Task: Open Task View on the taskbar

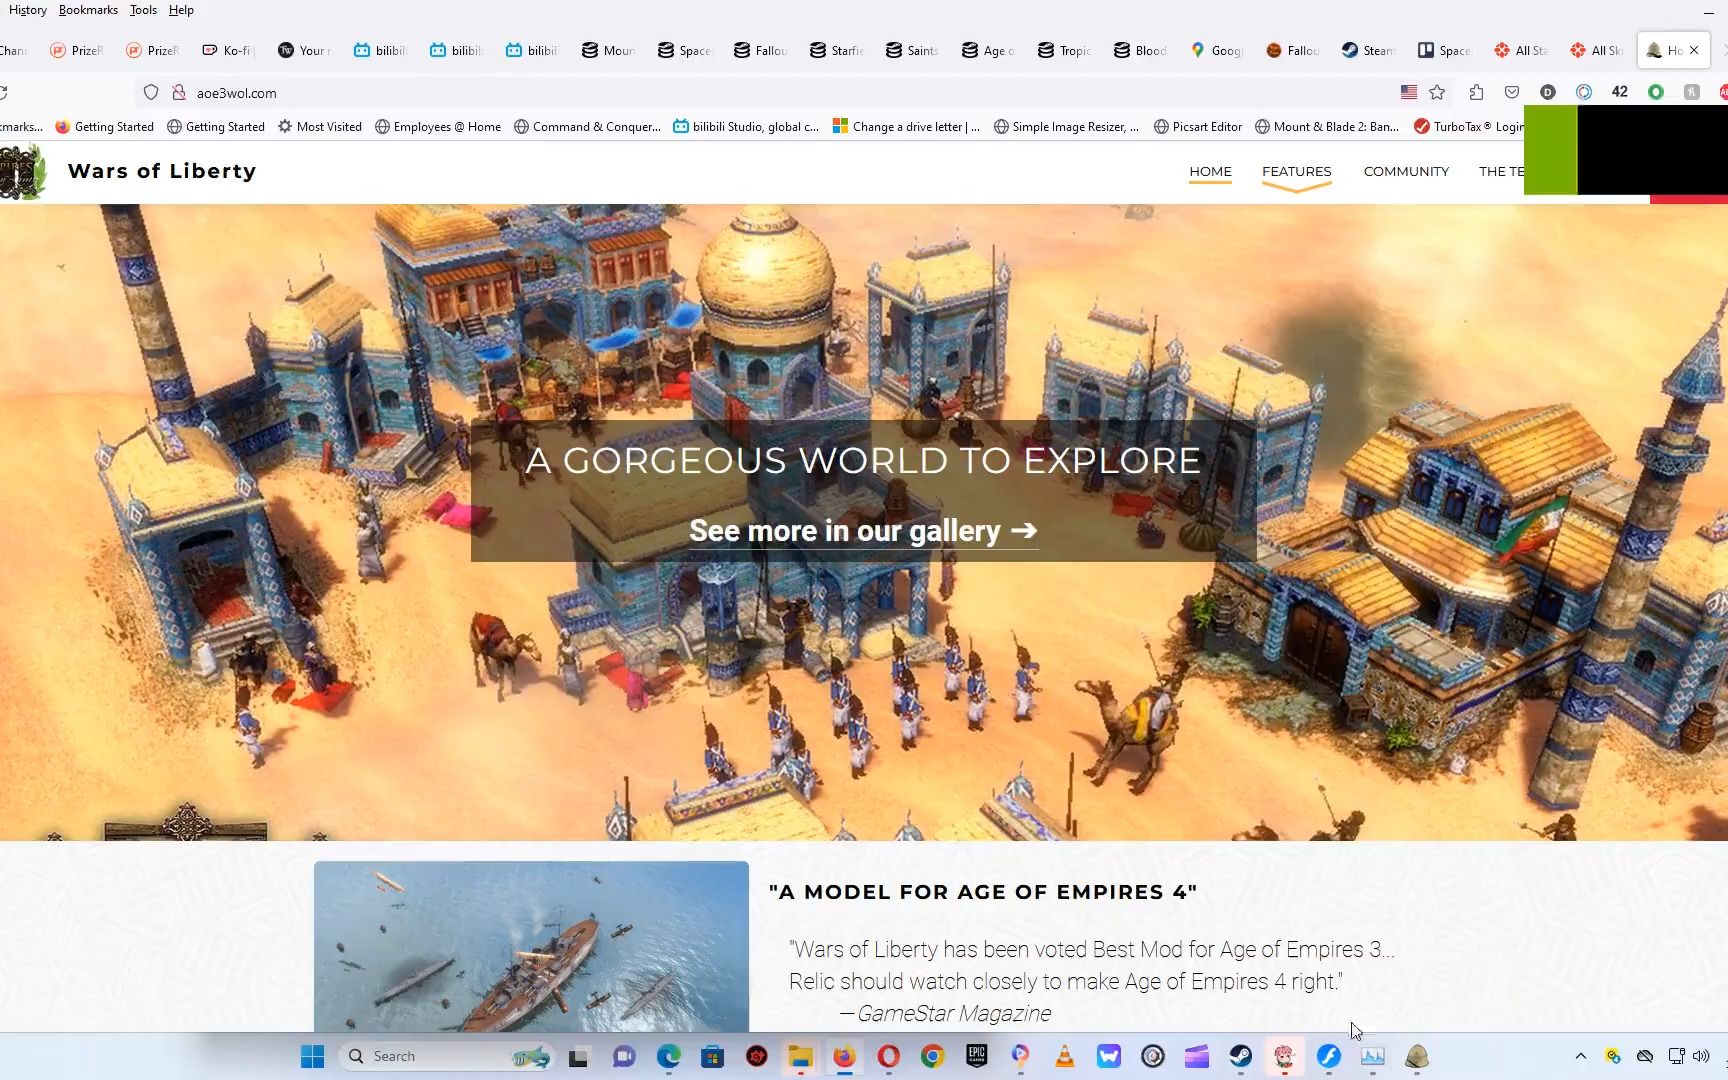Action: point(579,1056)
